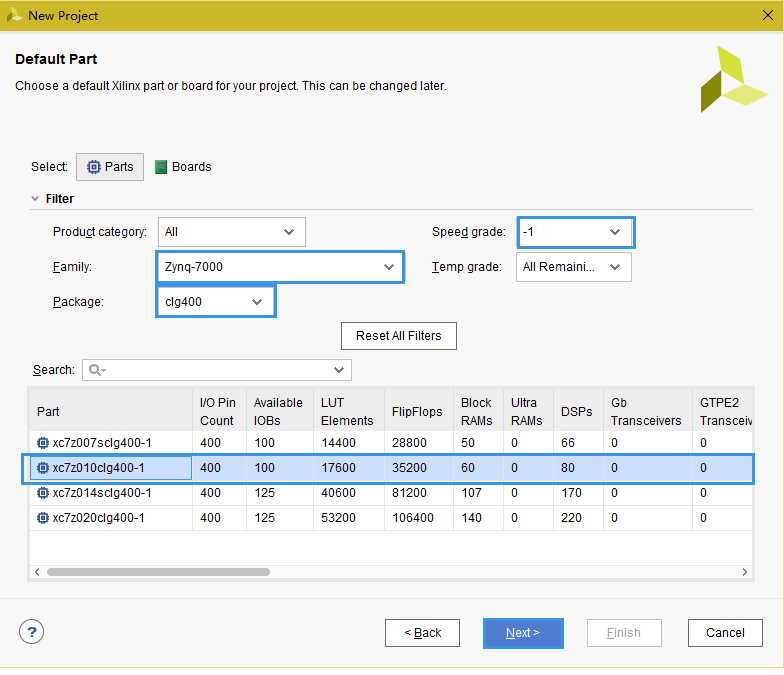784x675 pixels.
Task: Switch to the Parts selection tab
Action: coord(110,166)
